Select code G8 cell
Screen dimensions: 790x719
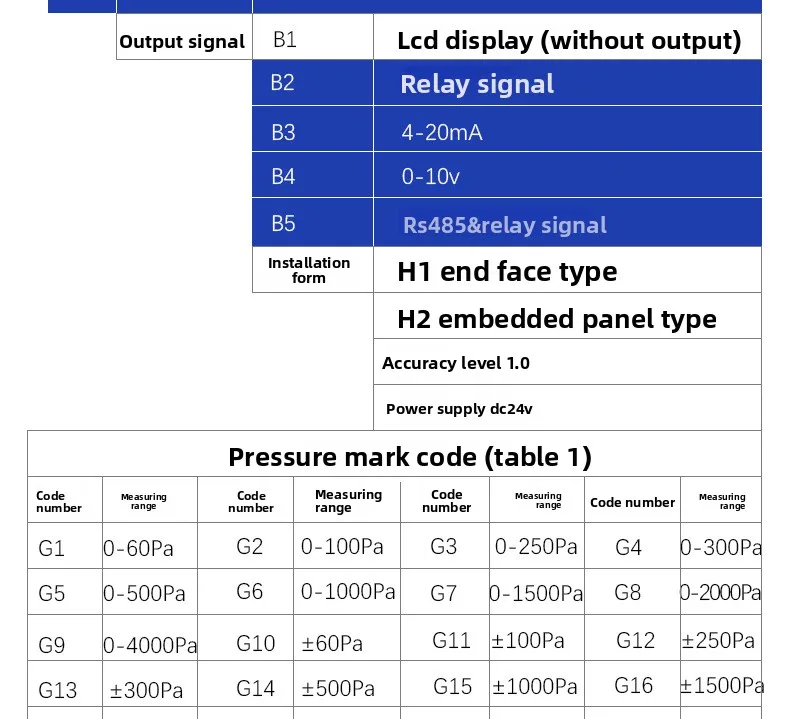(x=632, y=592)
